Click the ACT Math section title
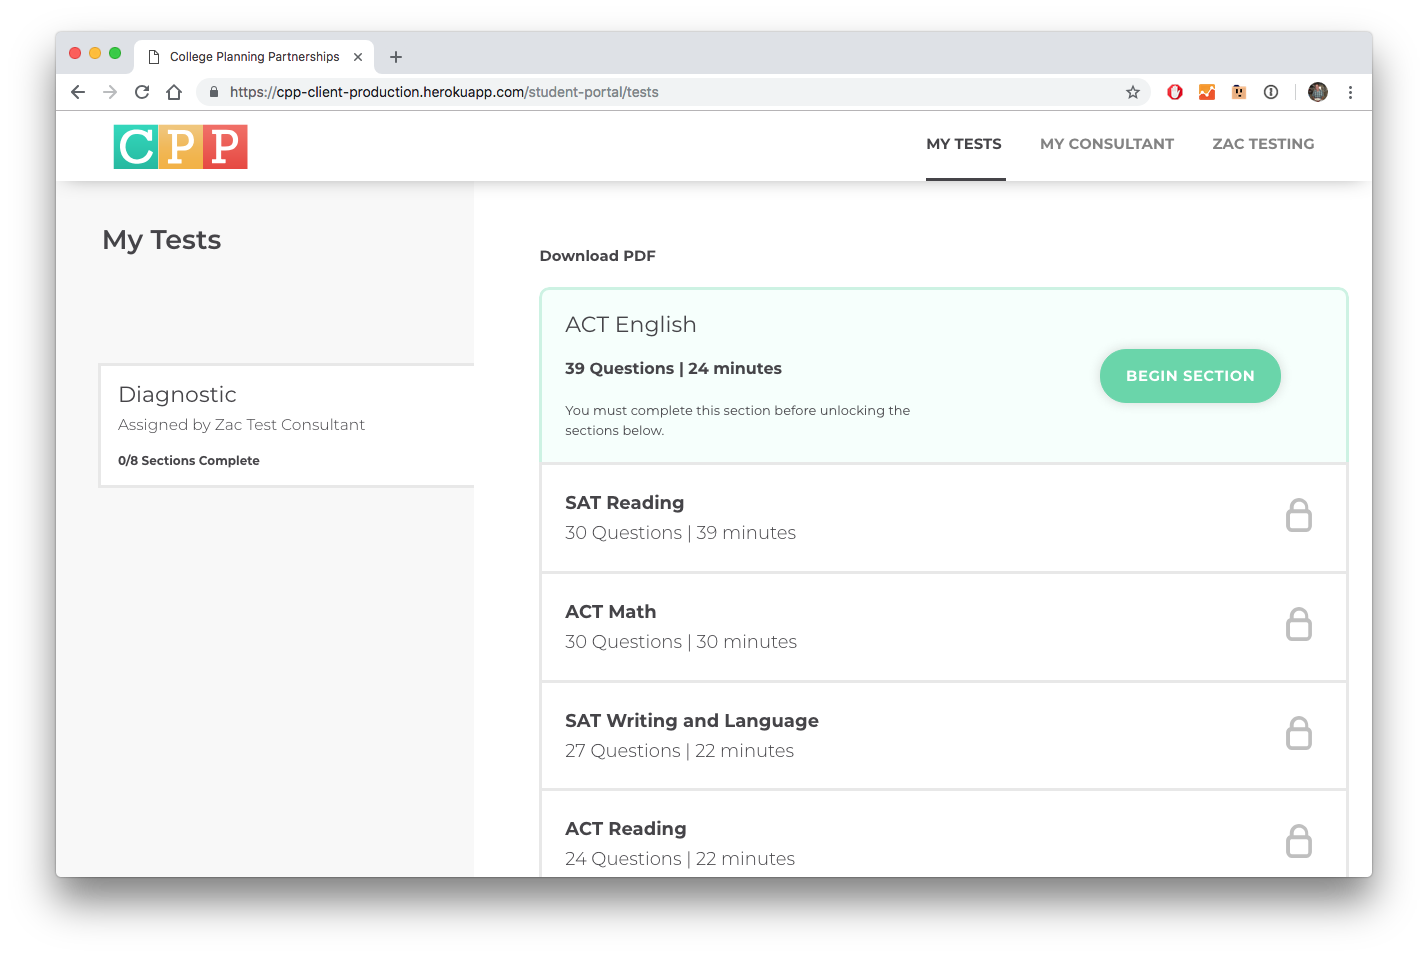The image size is (1428, 957). (610, 612)
